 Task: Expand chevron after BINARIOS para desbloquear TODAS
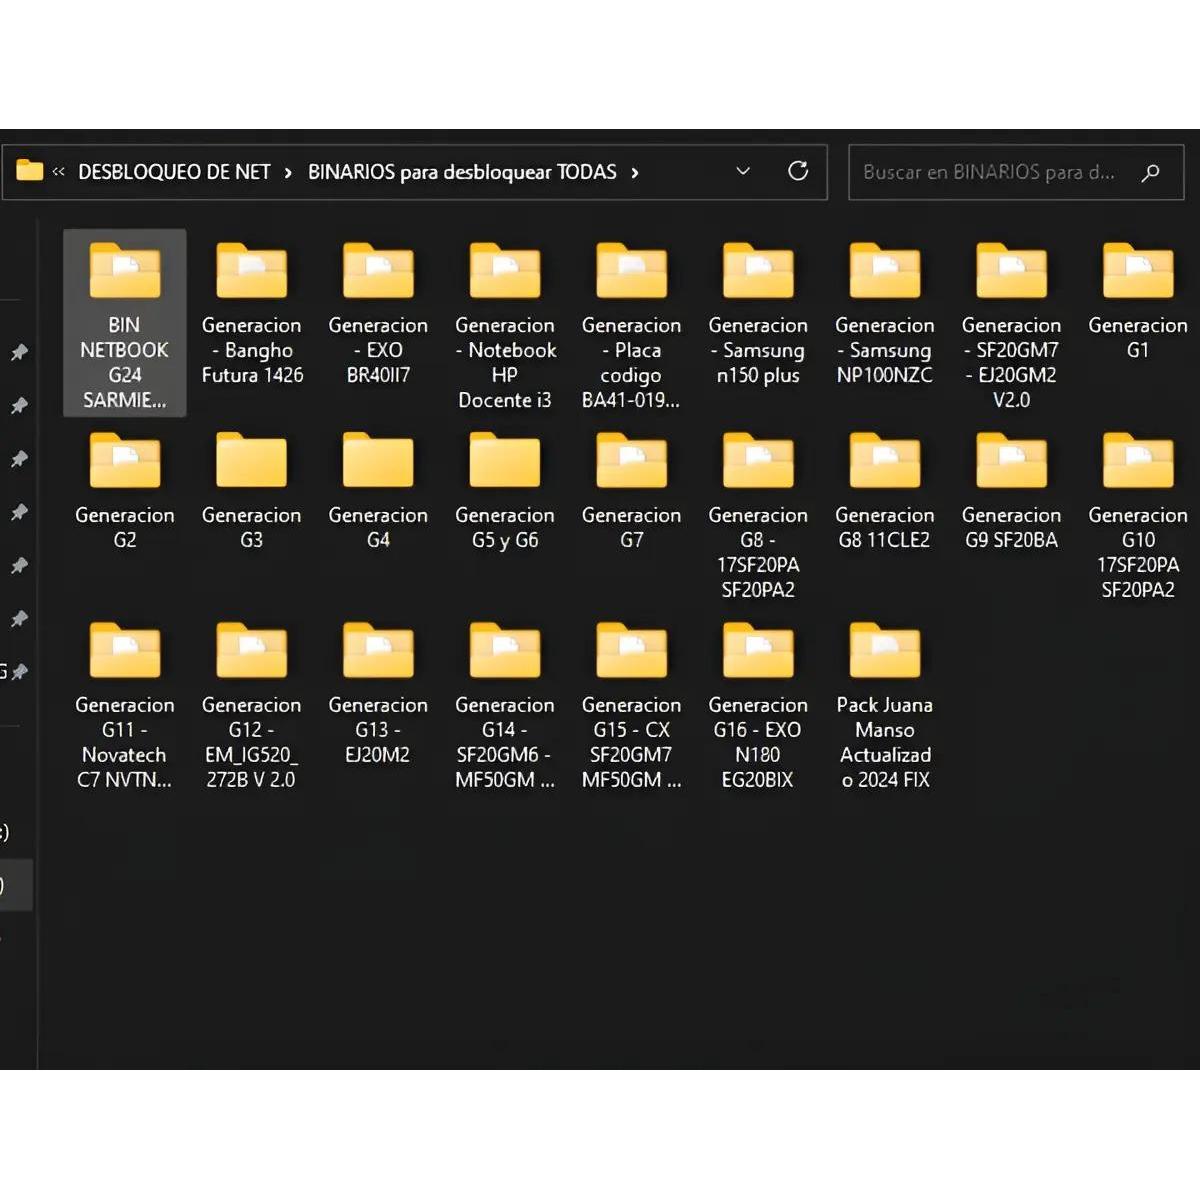point(635,172)
